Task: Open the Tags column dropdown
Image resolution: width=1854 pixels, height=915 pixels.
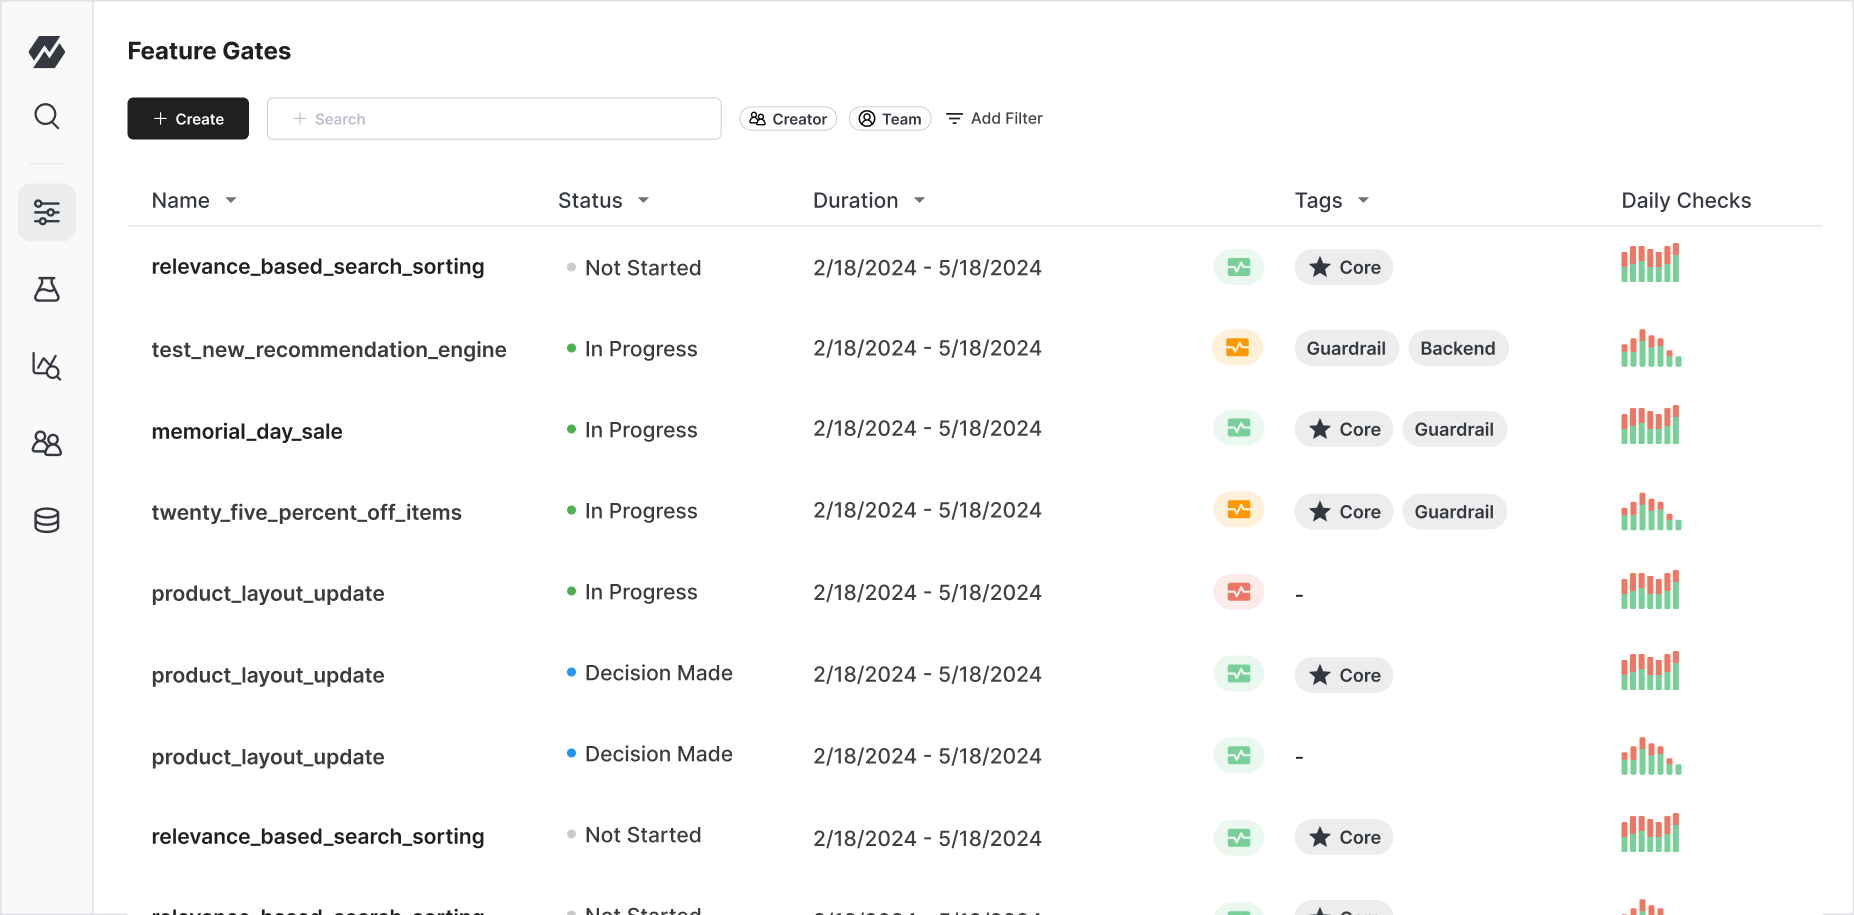Action: [1363, 200]
